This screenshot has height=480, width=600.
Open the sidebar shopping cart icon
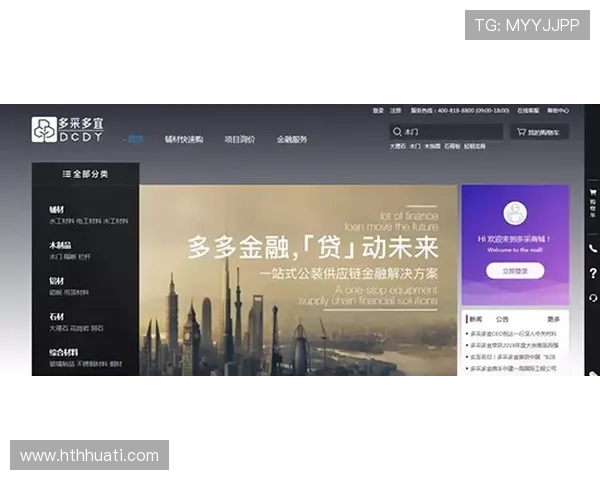point(593,192)
